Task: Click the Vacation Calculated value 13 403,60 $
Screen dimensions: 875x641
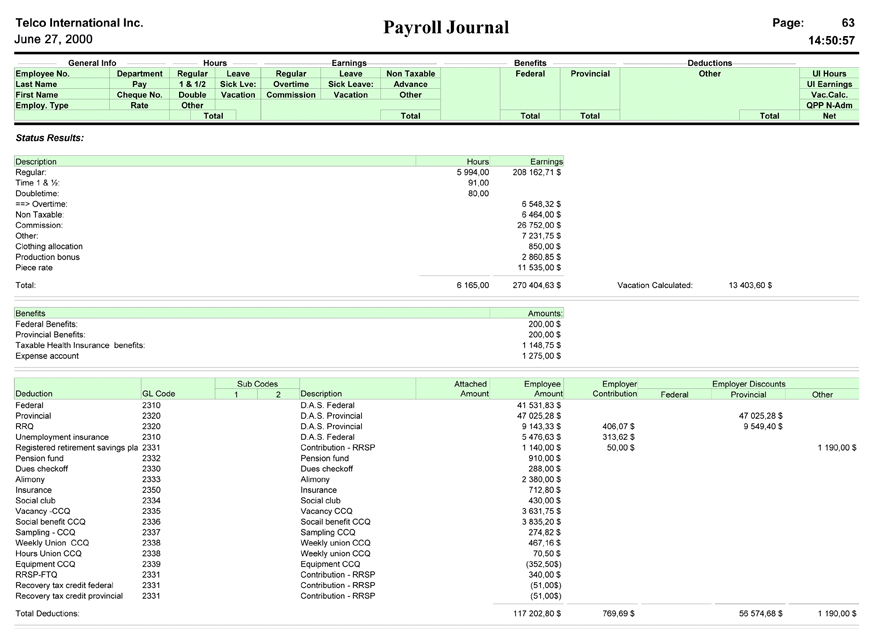Action: tap(750, 285)
